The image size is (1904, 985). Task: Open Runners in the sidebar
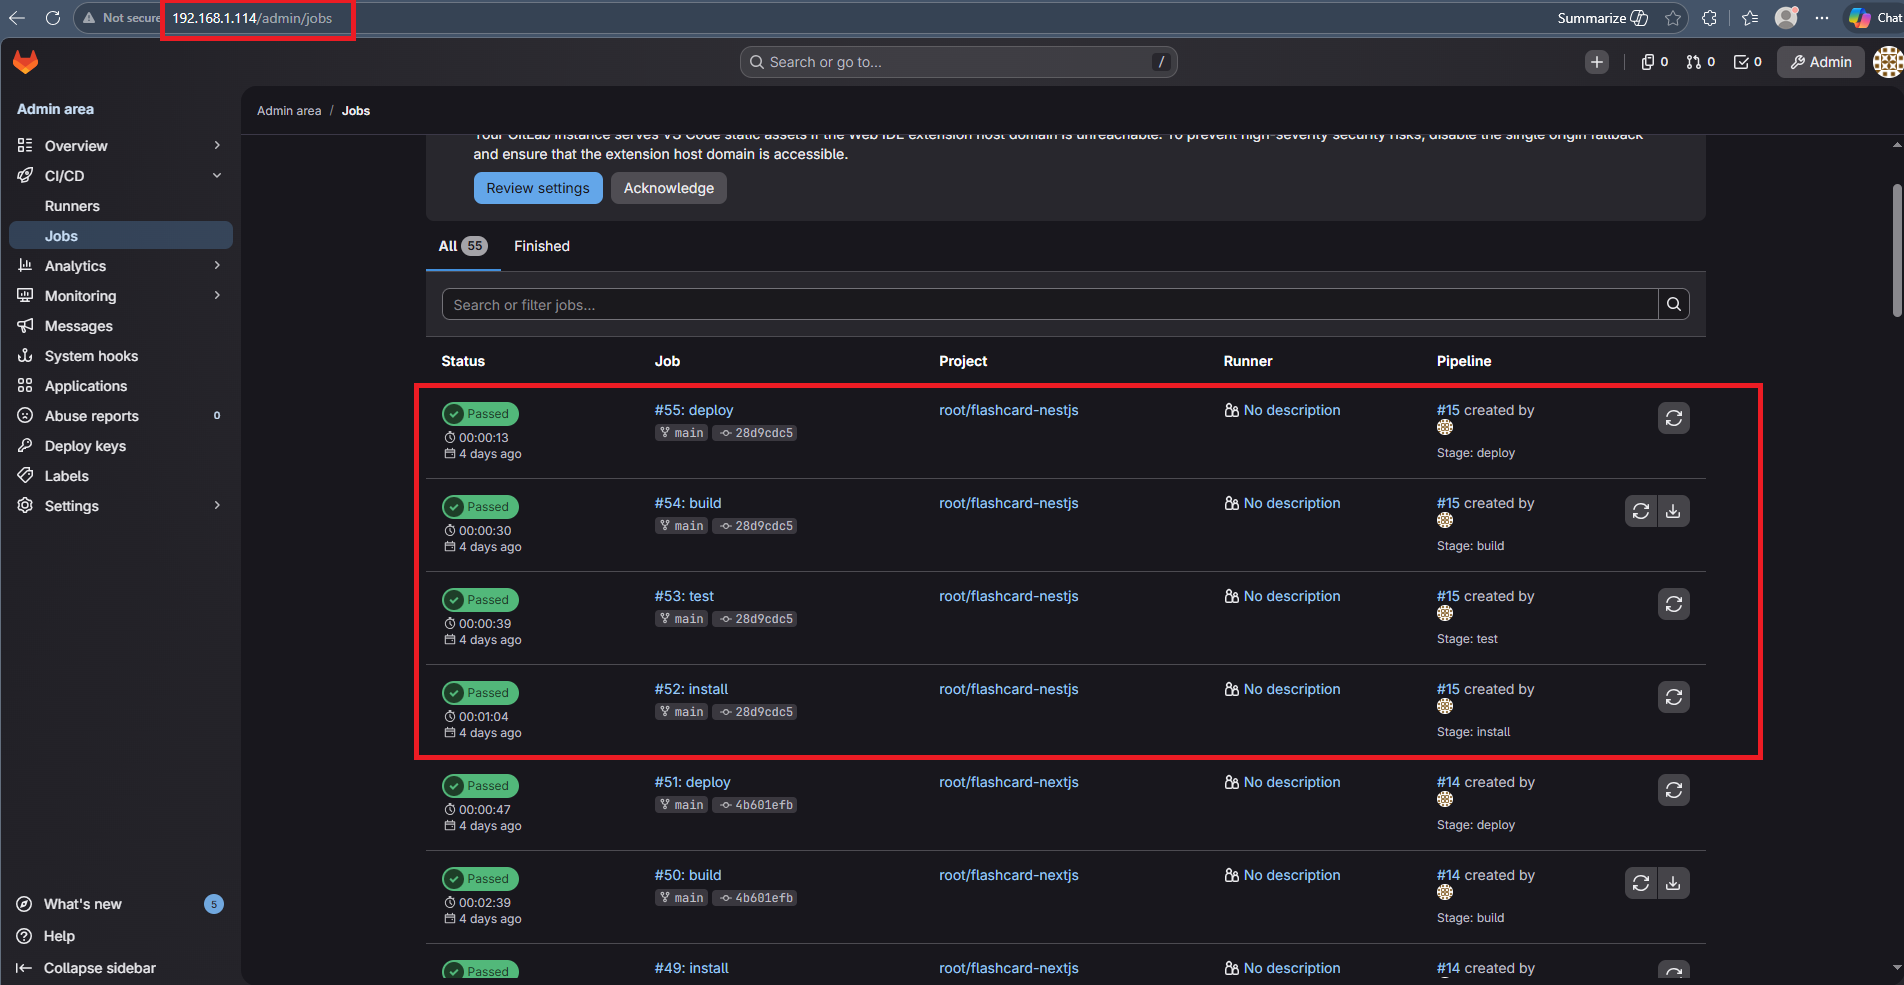(x=72, y=206)
